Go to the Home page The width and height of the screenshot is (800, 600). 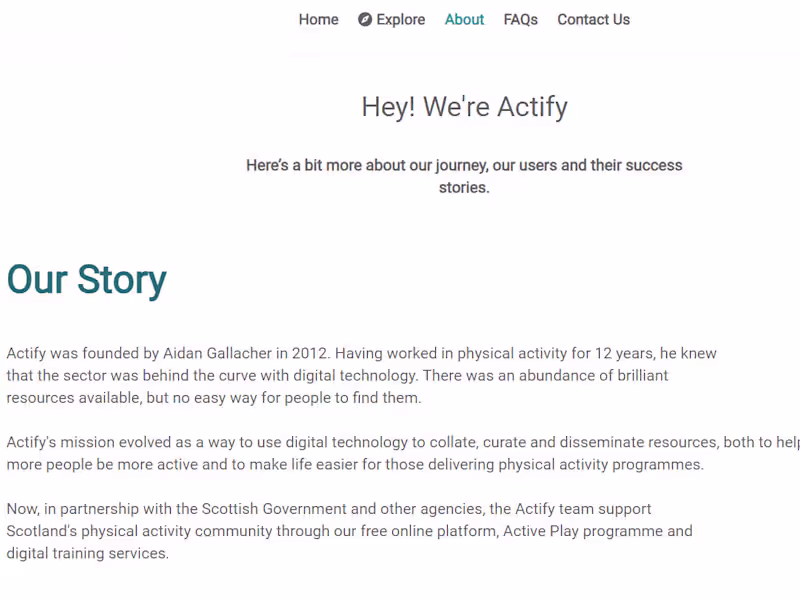pos(318,20)
